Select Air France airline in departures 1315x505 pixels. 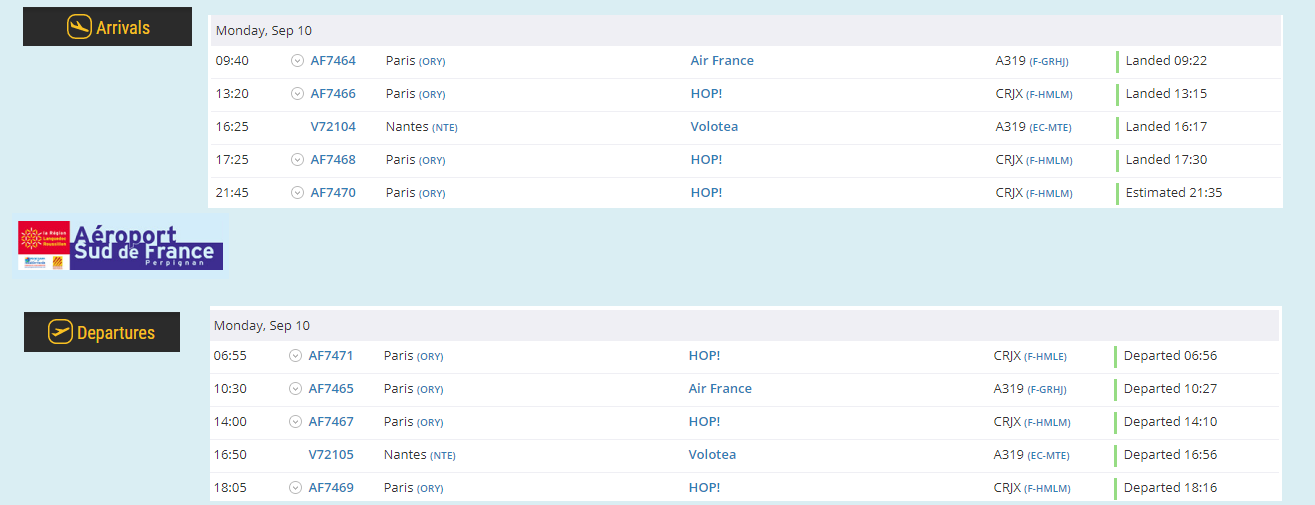coord(720,389)
